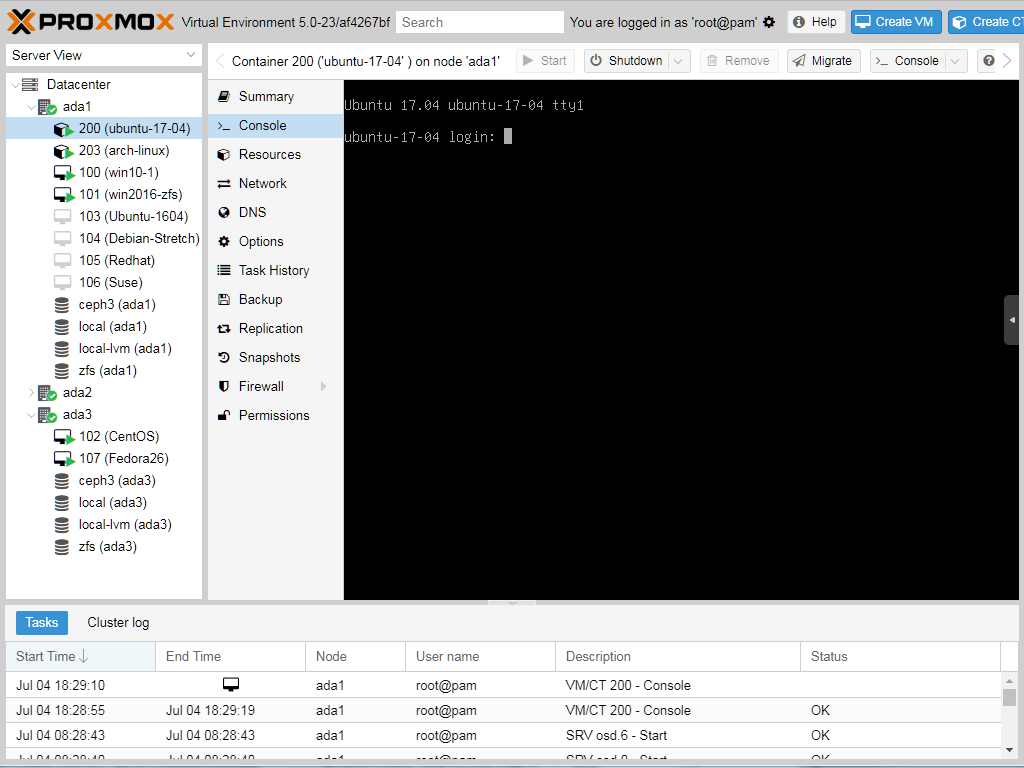Click the Create VM button
This screenshot has width=1024, height=768.
tap(895, 21)
